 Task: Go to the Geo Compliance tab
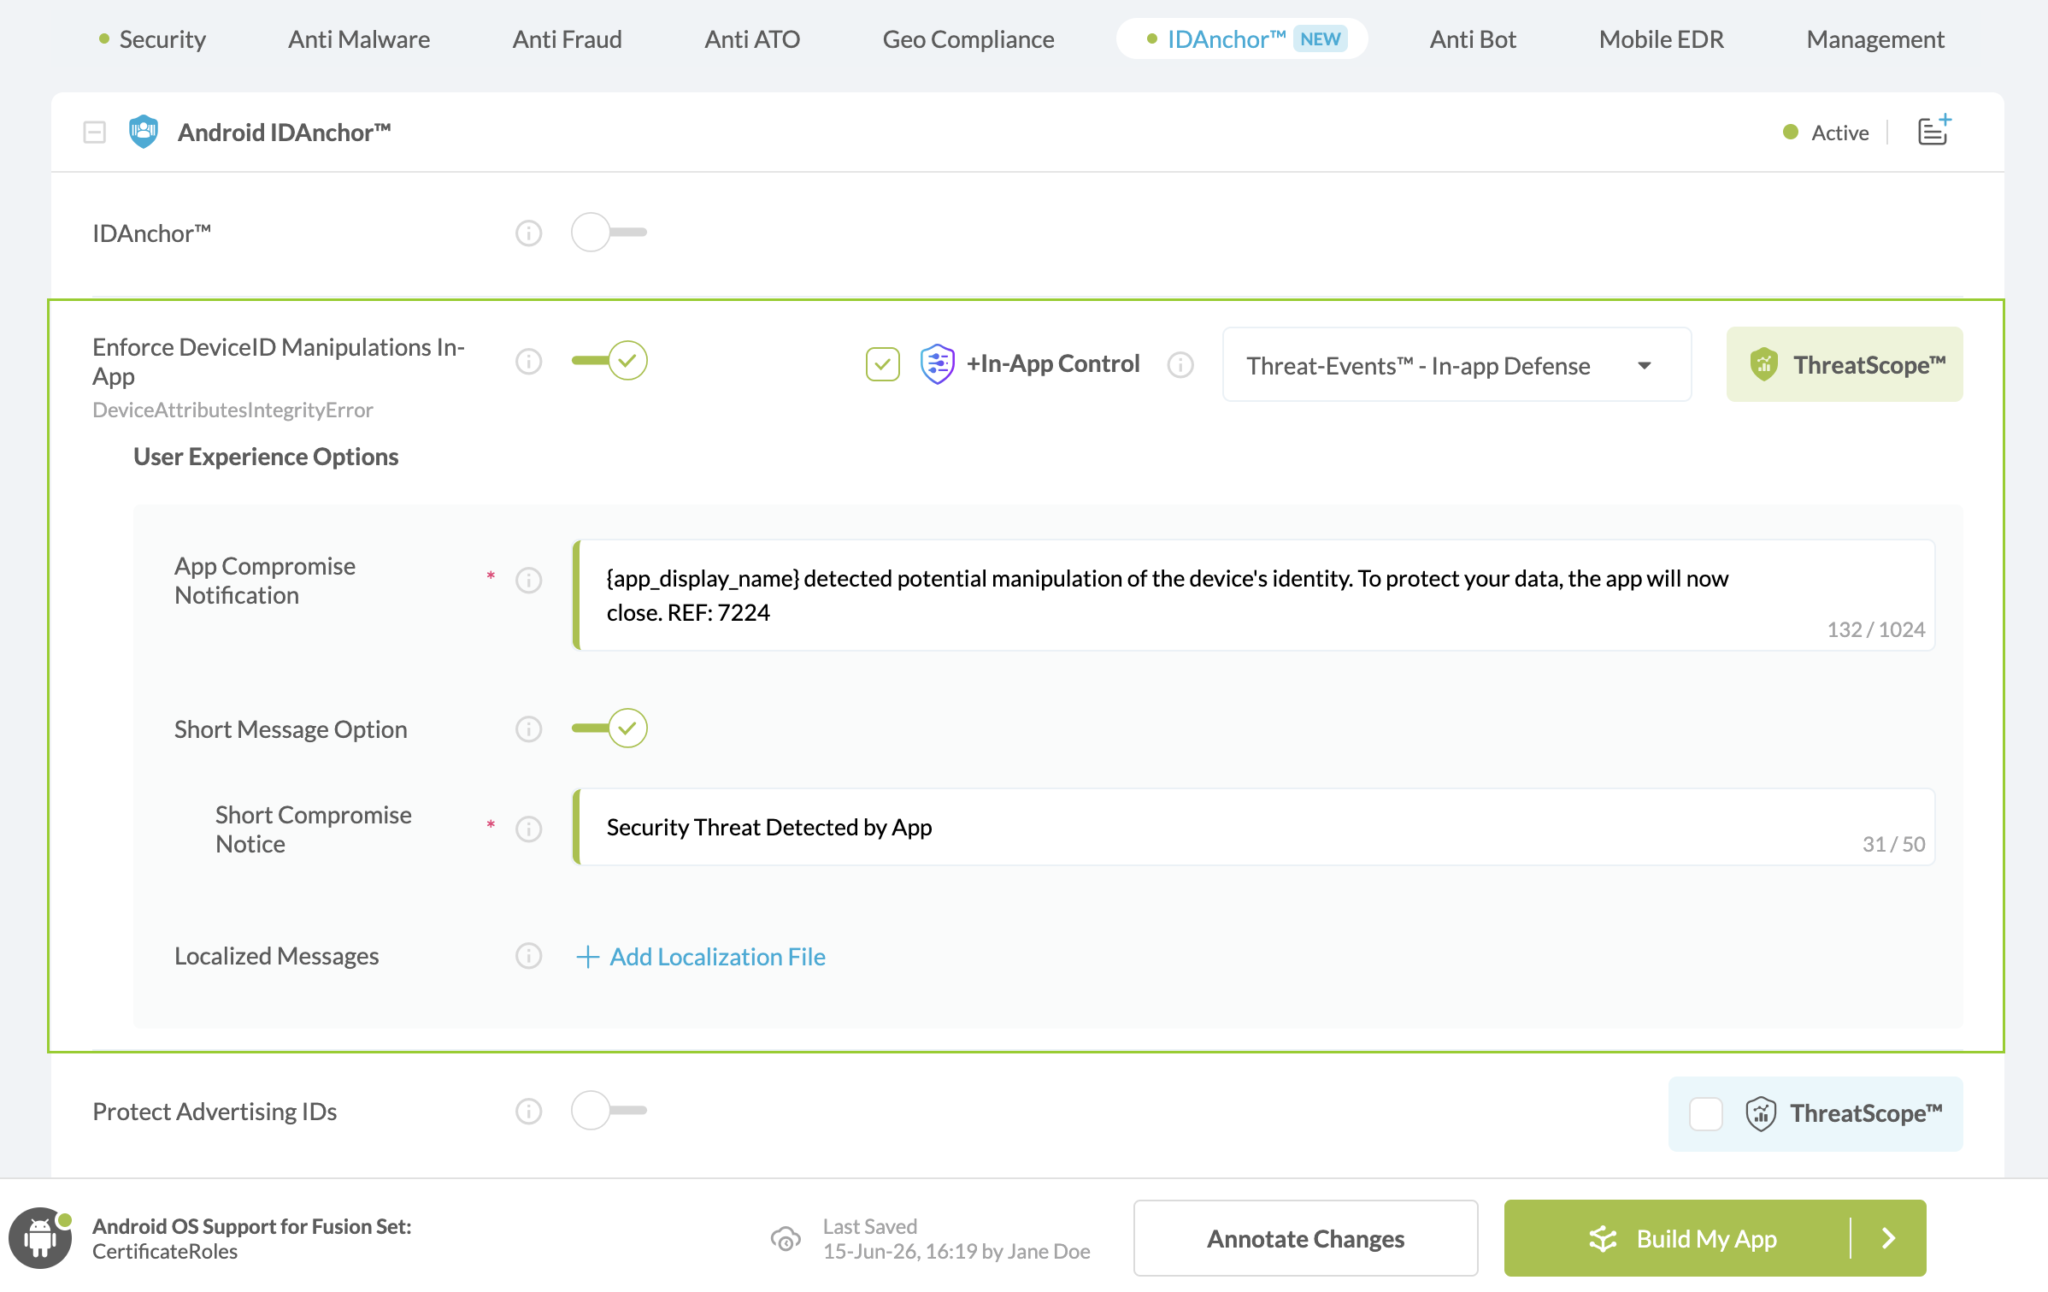(x=968, y=39)
